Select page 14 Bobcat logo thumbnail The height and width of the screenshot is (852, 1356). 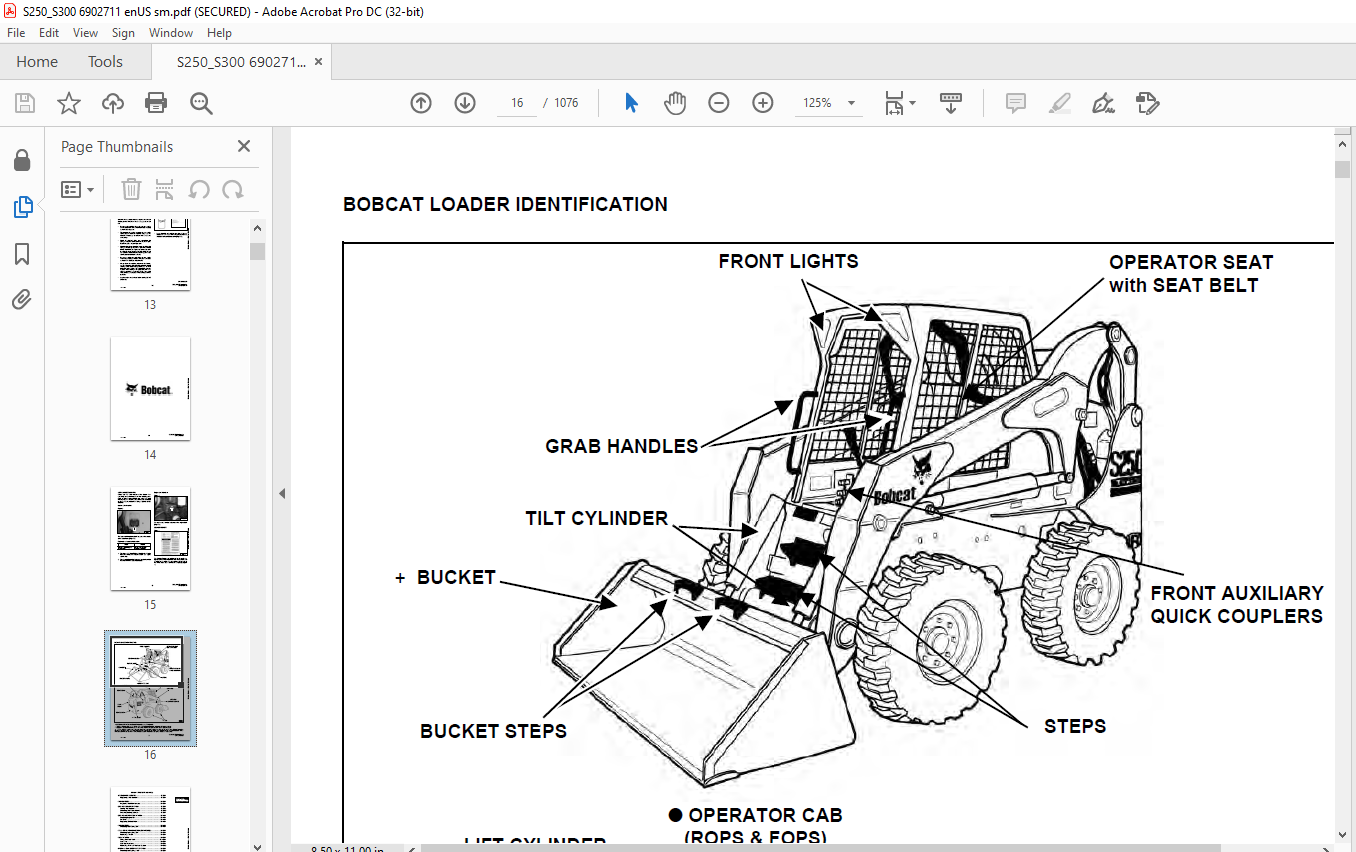(150, 389)
